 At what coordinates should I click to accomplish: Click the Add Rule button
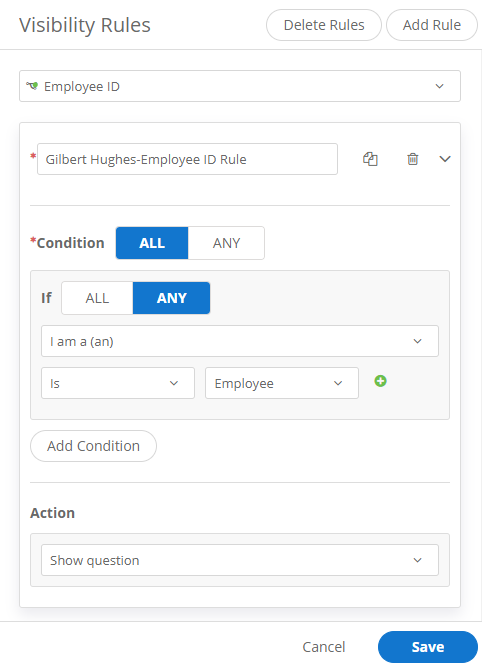click(x=432, y=25)
